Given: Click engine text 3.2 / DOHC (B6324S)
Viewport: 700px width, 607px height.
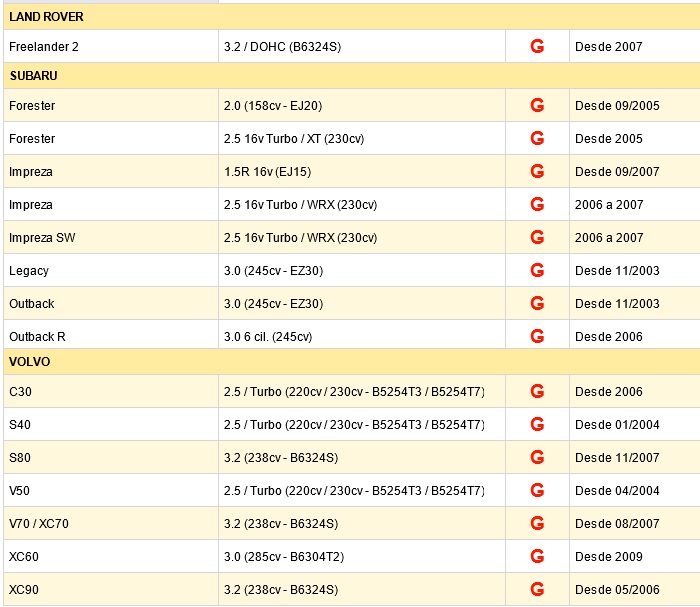Looking at the screenshot, I should (283, 46).
